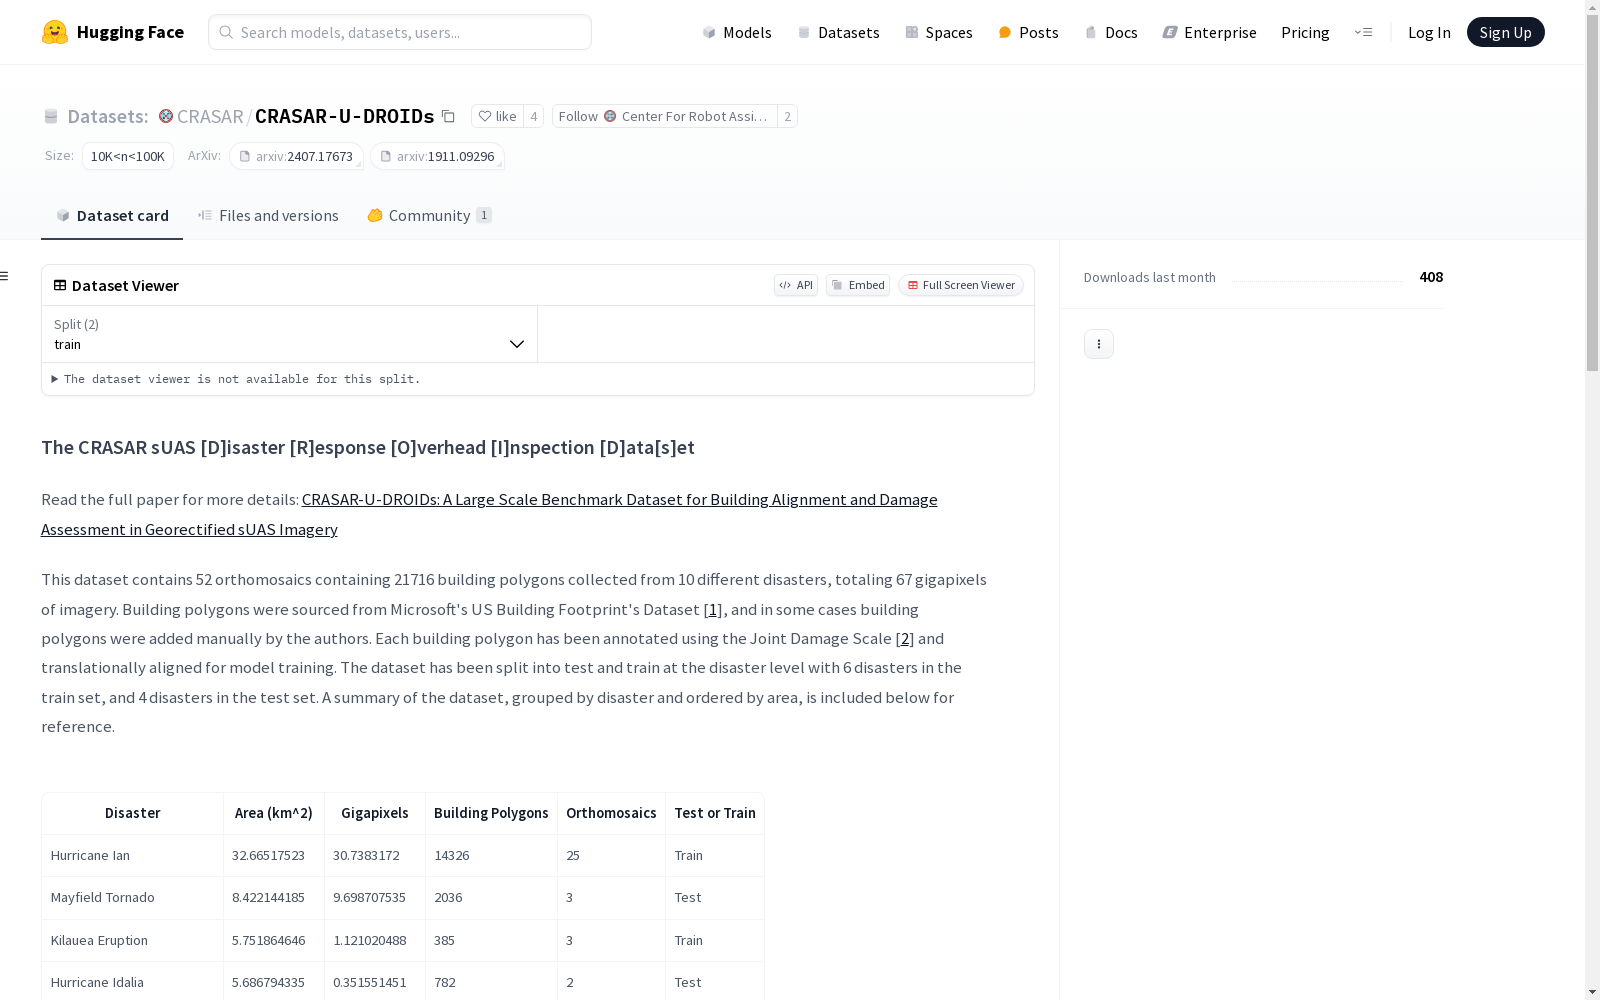The width and height of the screenshot is (1600, 1000).
Task: Click the Hugging Face logo icon
Action: (x=55, y=32)
